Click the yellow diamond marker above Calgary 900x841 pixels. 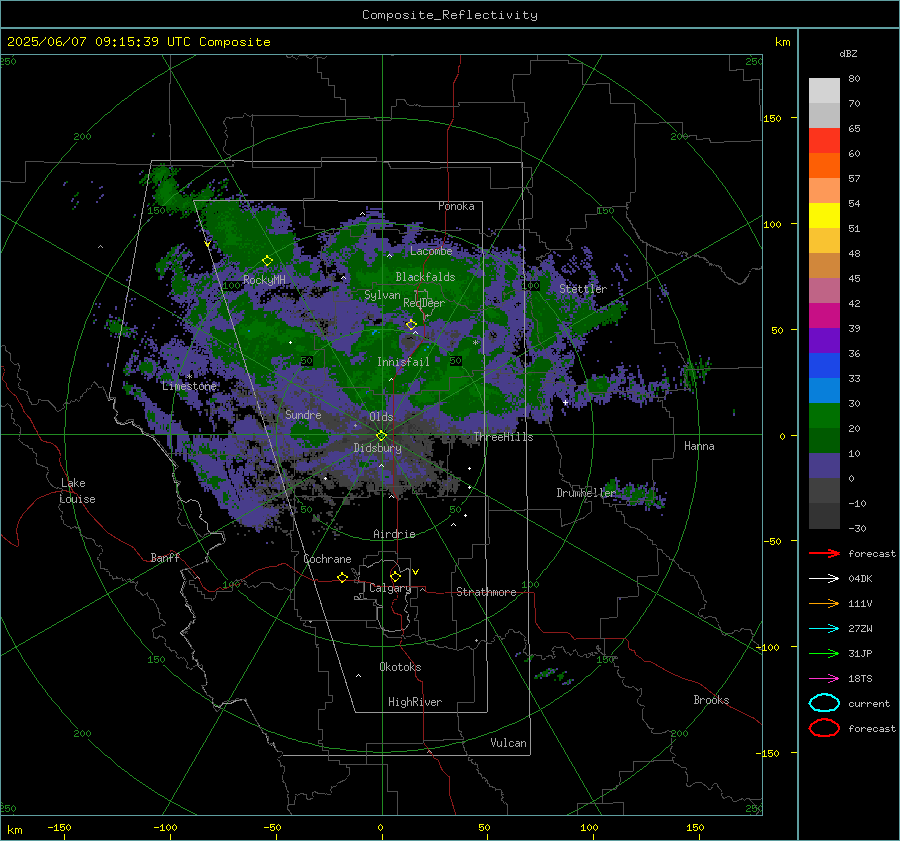point(395,576)
